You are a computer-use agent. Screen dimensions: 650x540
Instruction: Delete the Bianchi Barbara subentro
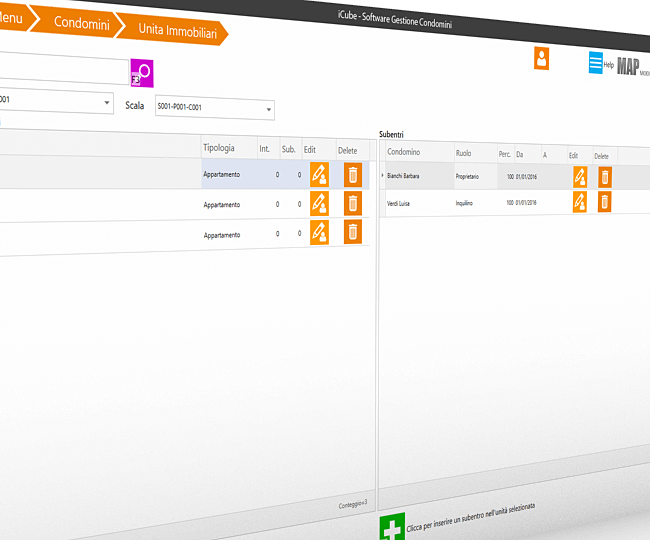pyautogui.click(x=605, y=177)
